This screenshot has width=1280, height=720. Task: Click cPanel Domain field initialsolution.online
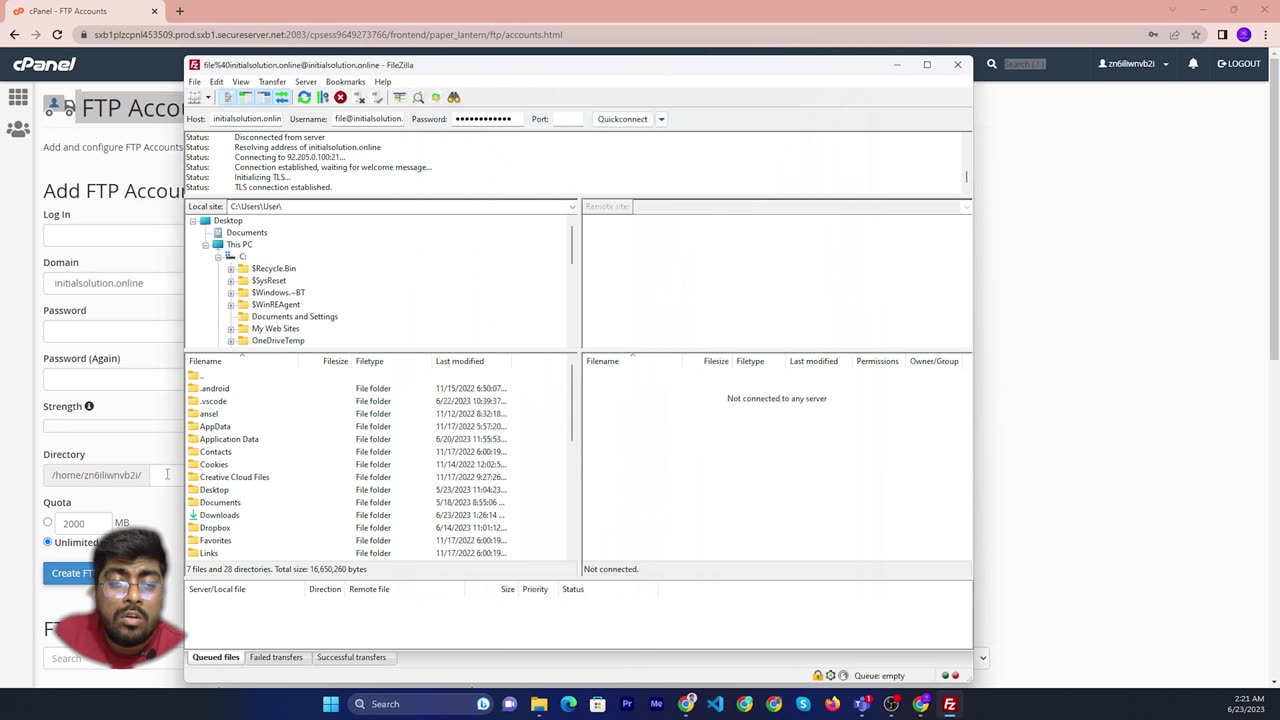(x=114, y=283)
